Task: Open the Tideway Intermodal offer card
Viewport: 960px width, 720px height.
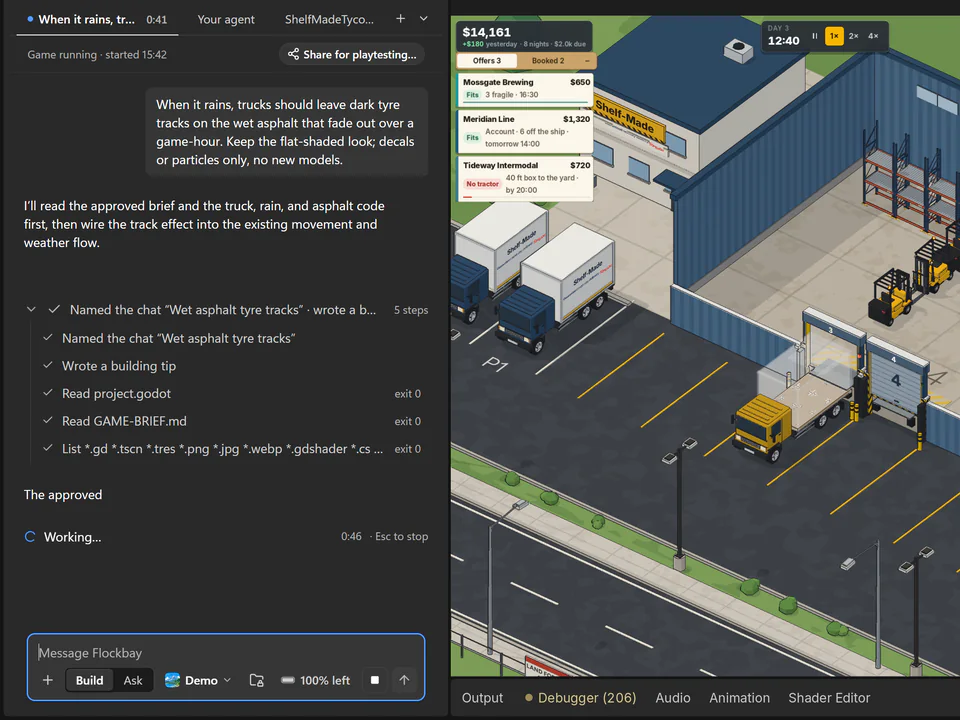Action: point(526,179)
